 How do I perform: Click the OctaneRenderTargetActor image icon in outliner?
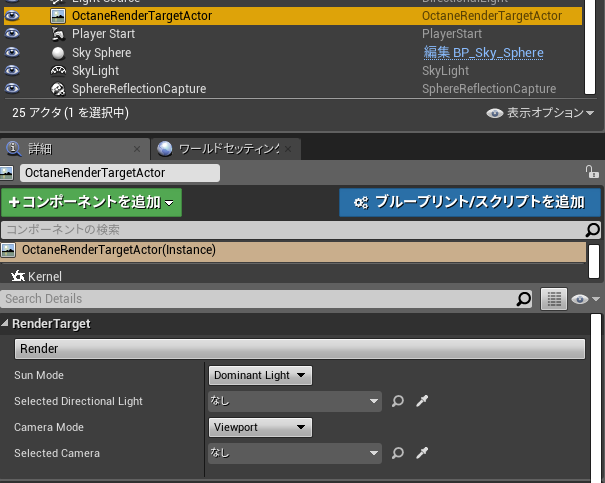(x=58, y=16)
